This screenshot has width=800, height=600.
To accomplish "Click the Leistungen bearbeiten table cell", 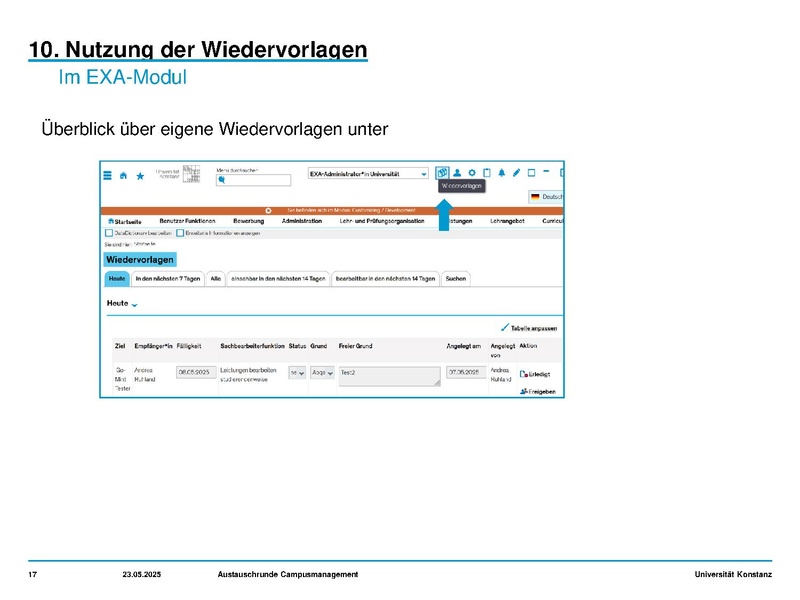I will (249, 374).
